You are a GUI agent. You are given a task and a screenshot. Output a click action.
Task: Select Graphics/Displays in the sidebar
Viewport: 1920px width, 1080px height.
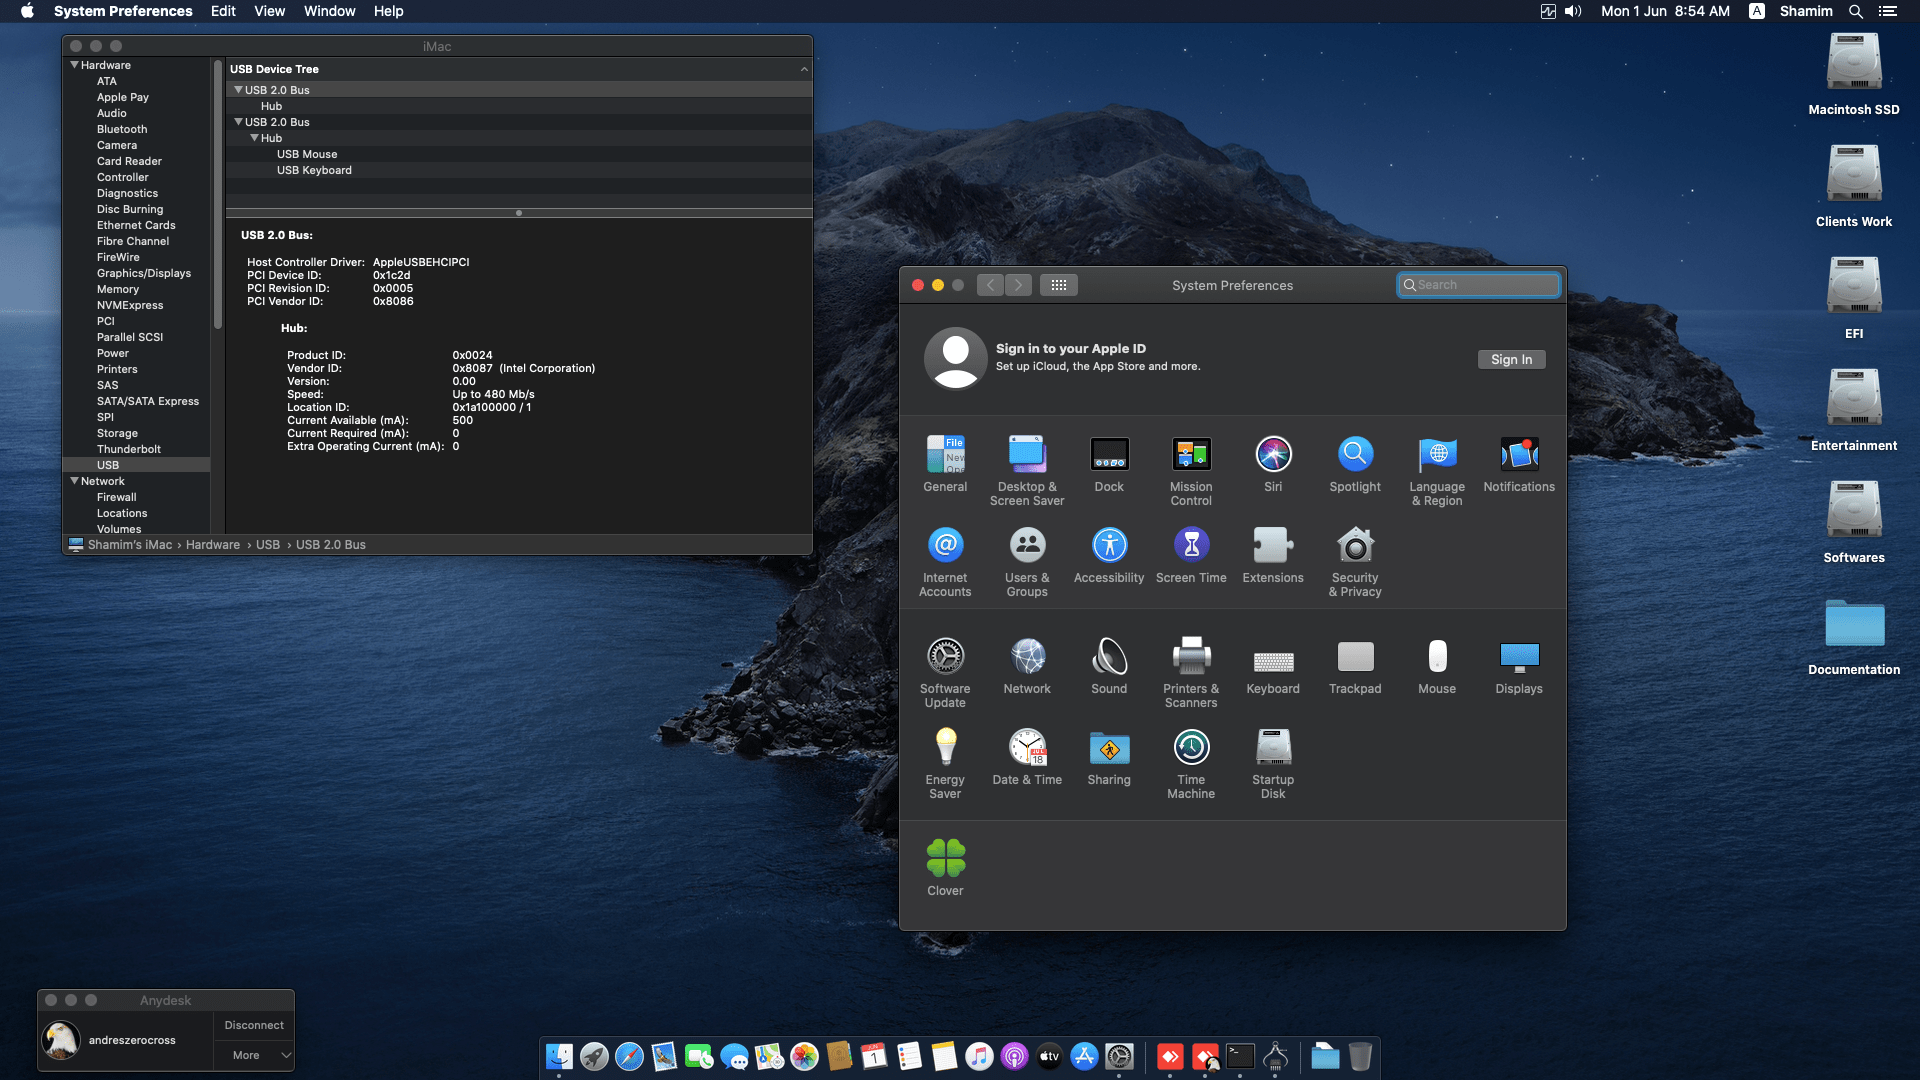click(144, 273)
